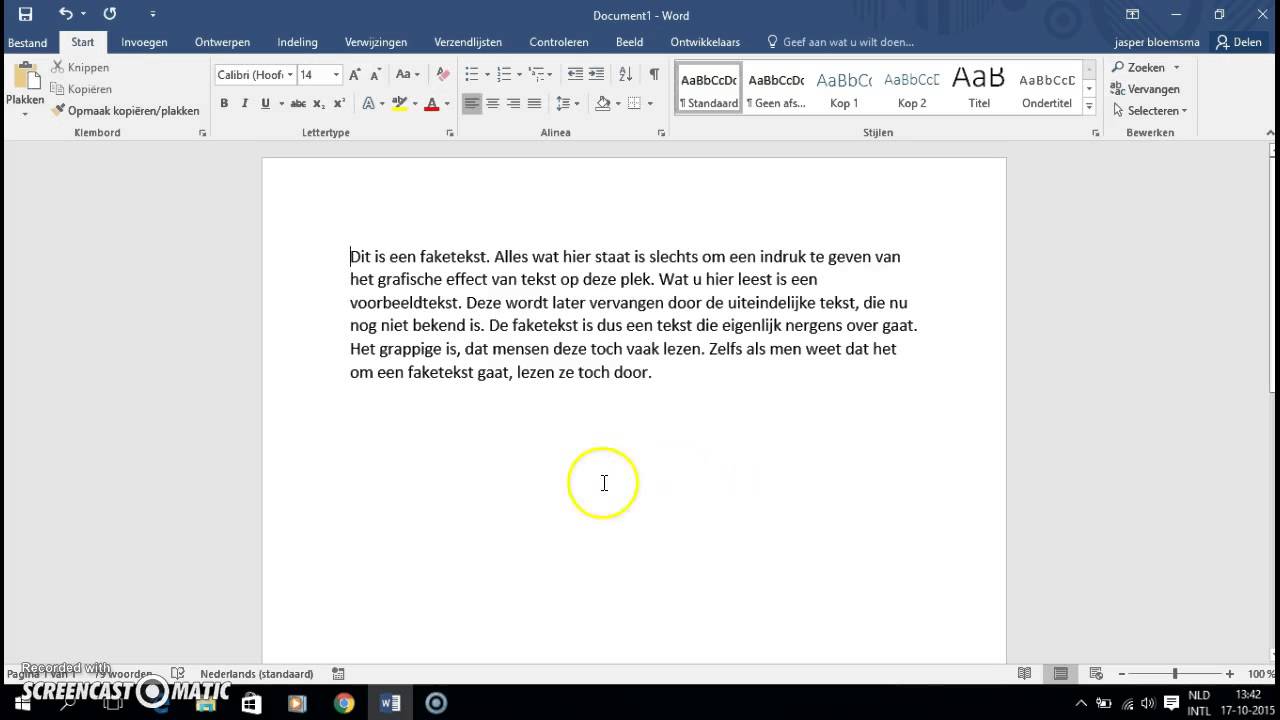
Task: Open the Selecteren dropdown
Action: click(1149, 111)
